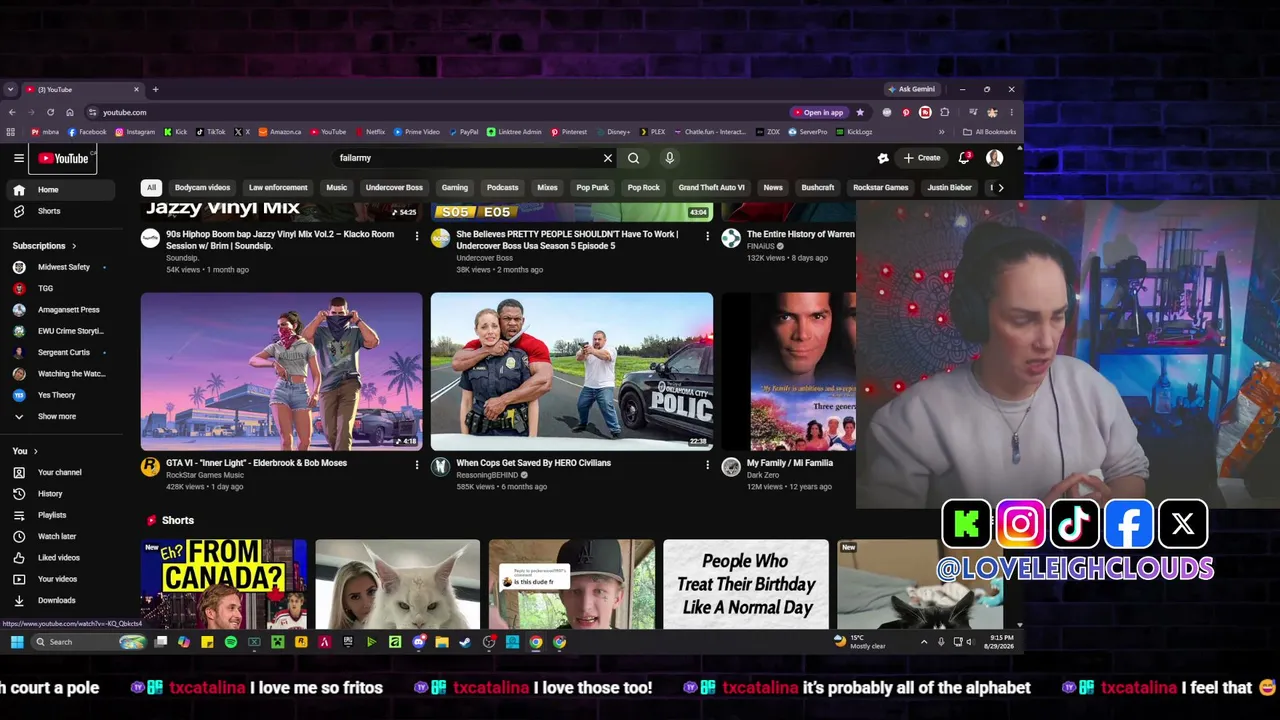The image size is (1280, 720).
Task: Clear the search box with the X
Action: (x=607, y=158)
